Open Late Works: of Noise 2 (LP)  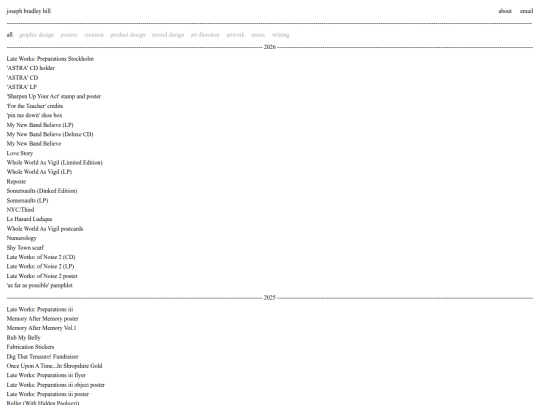click(x=40, y=266)
